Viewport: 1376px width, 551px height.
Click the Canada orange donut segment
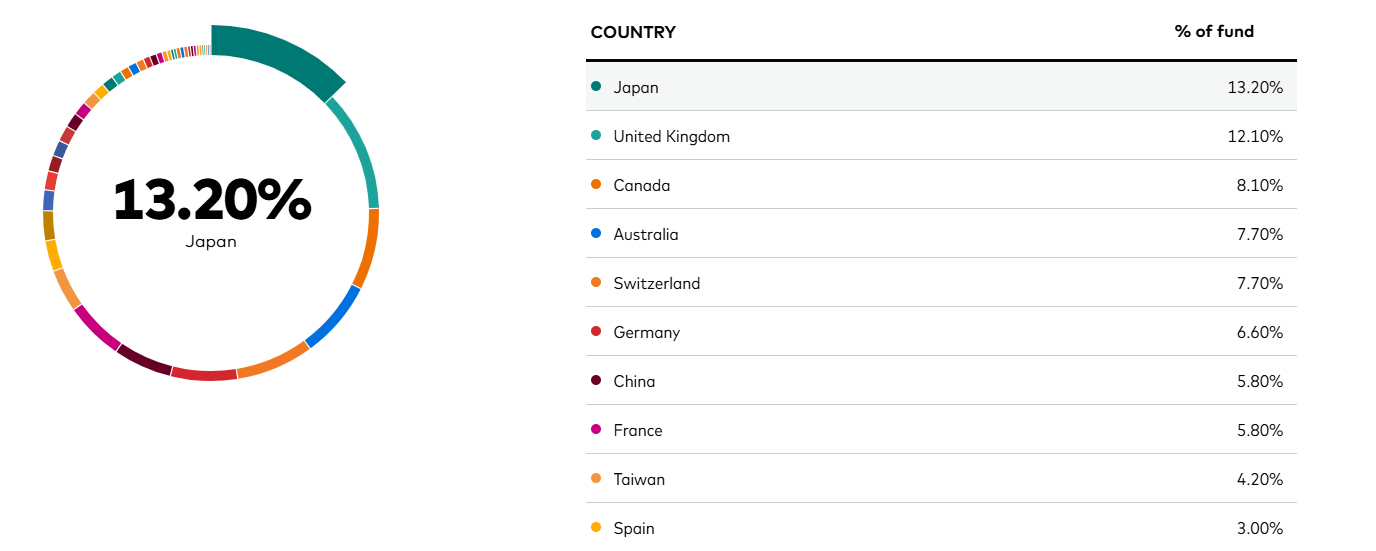click(x=367, y=248)
